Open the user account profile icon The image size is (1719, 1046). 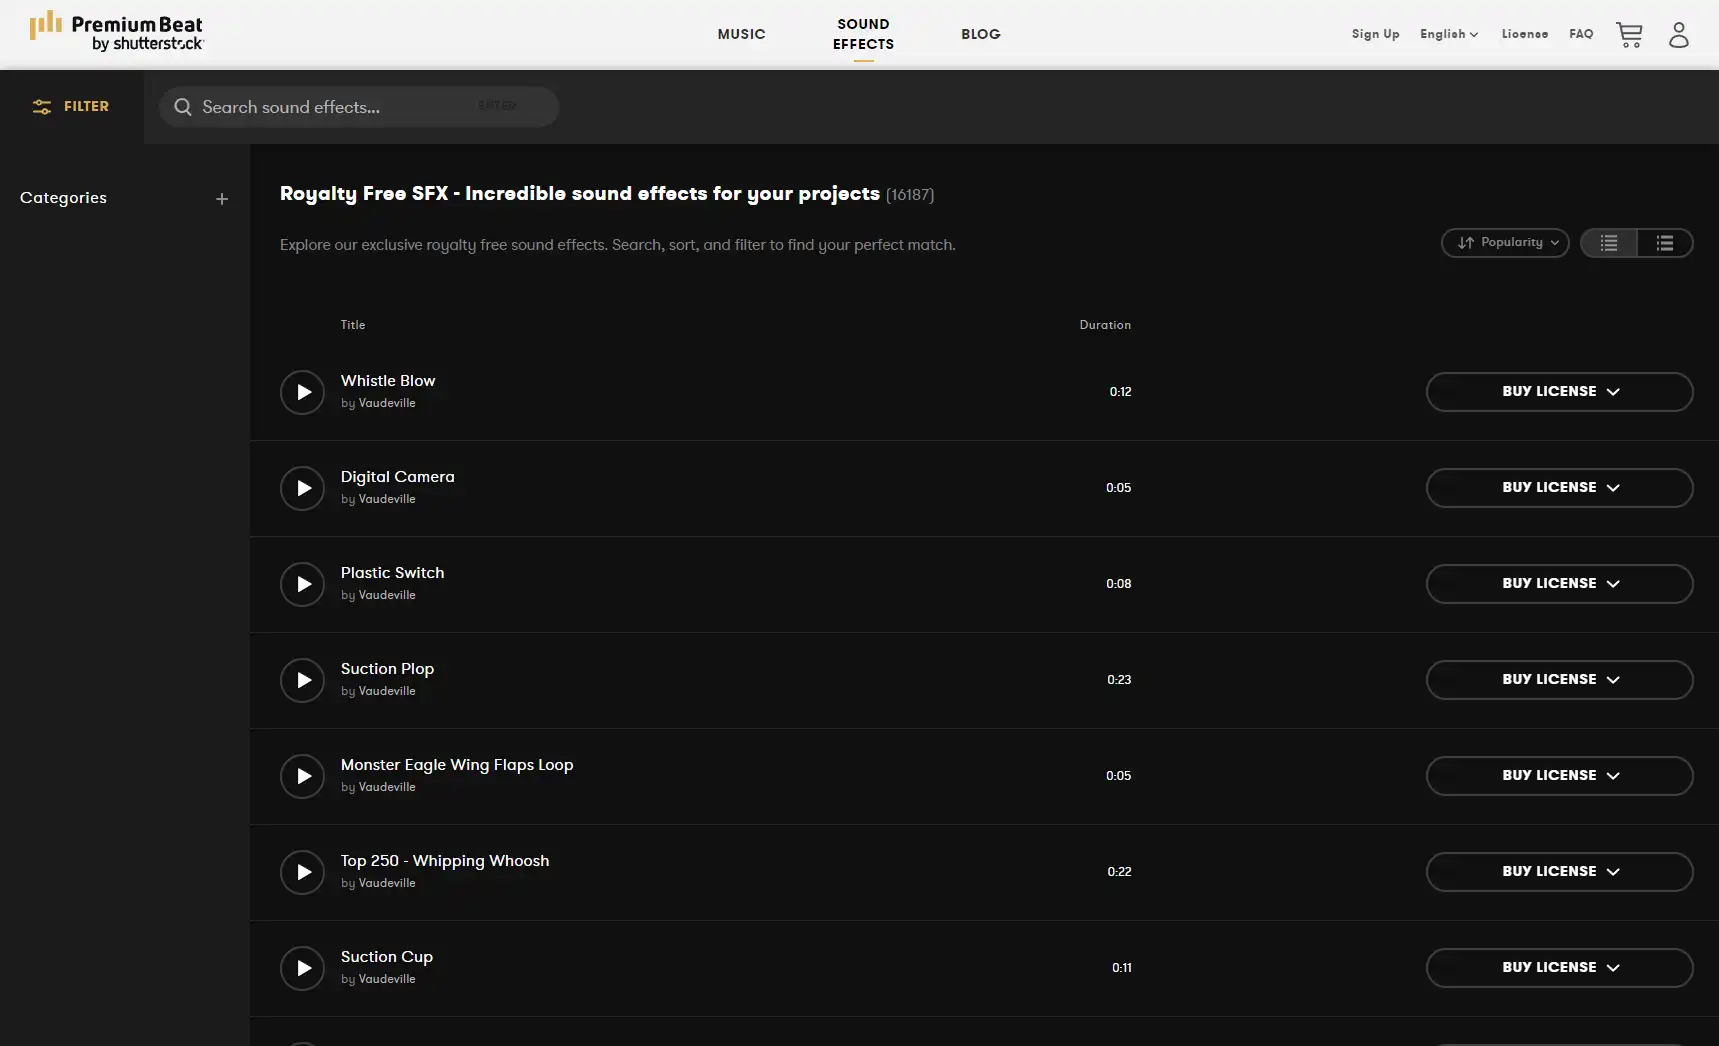point(1678,35)
